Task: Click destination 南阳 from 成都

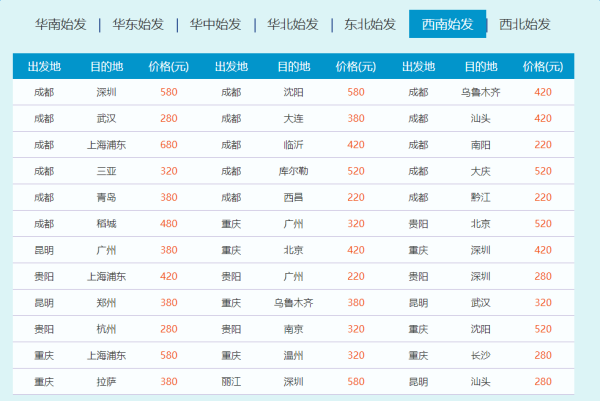Action: (481, 145)
